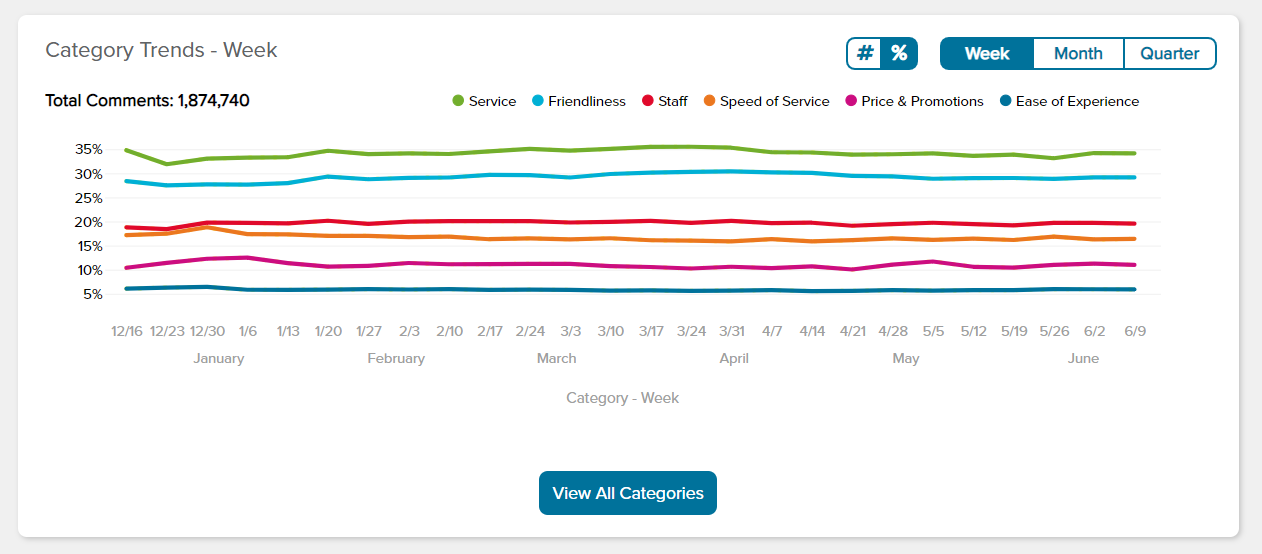The width and height of the screenshot is (1262, 554).
Task: Toggle the dark blue Ease of Experience legend dot
Action: 1006,101
